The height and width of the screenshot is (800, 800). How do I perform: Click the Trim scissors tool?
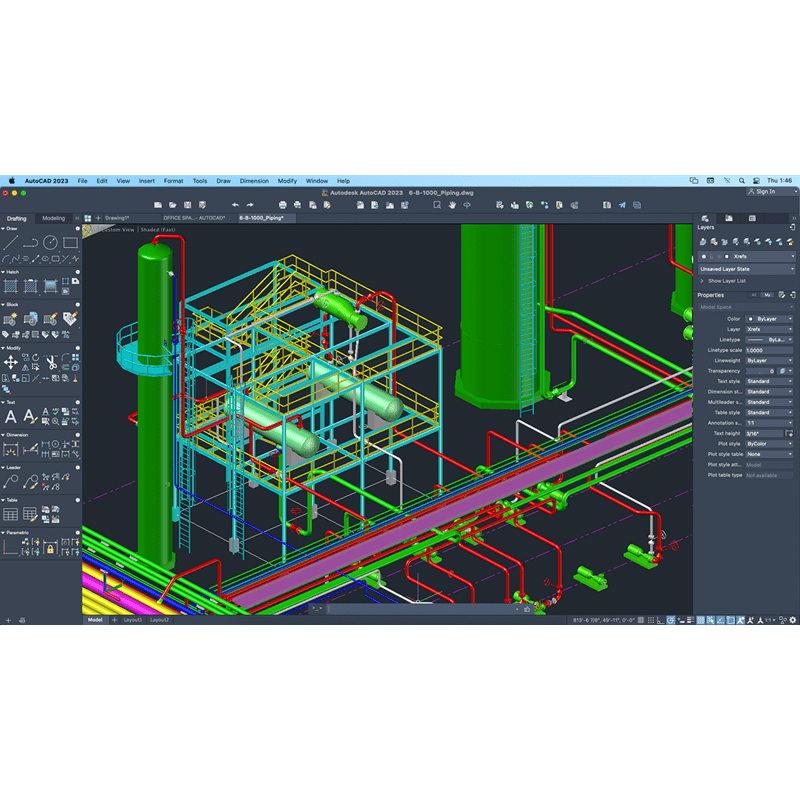tap(50, 361)
